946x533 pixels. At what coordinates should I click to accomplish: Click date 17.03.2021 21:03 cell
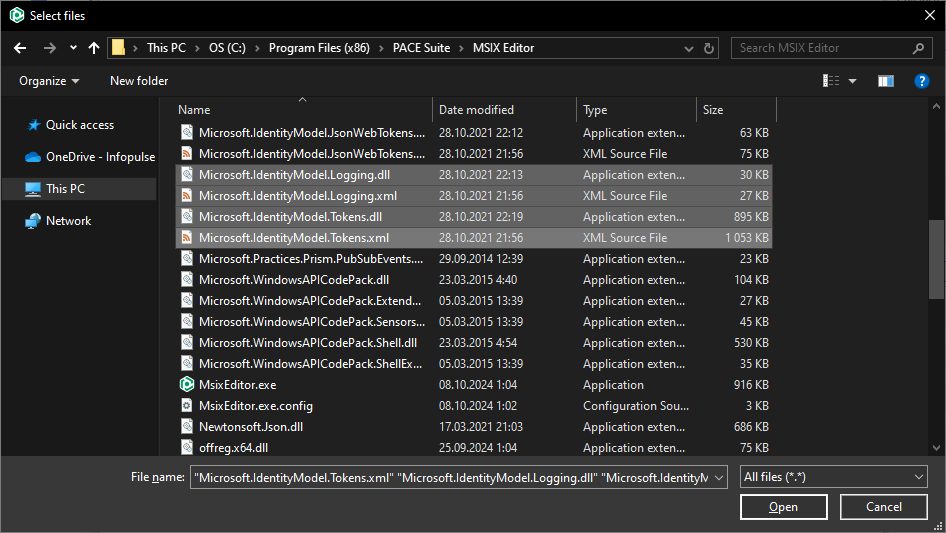pyautogui.click(x=481, y=427)
